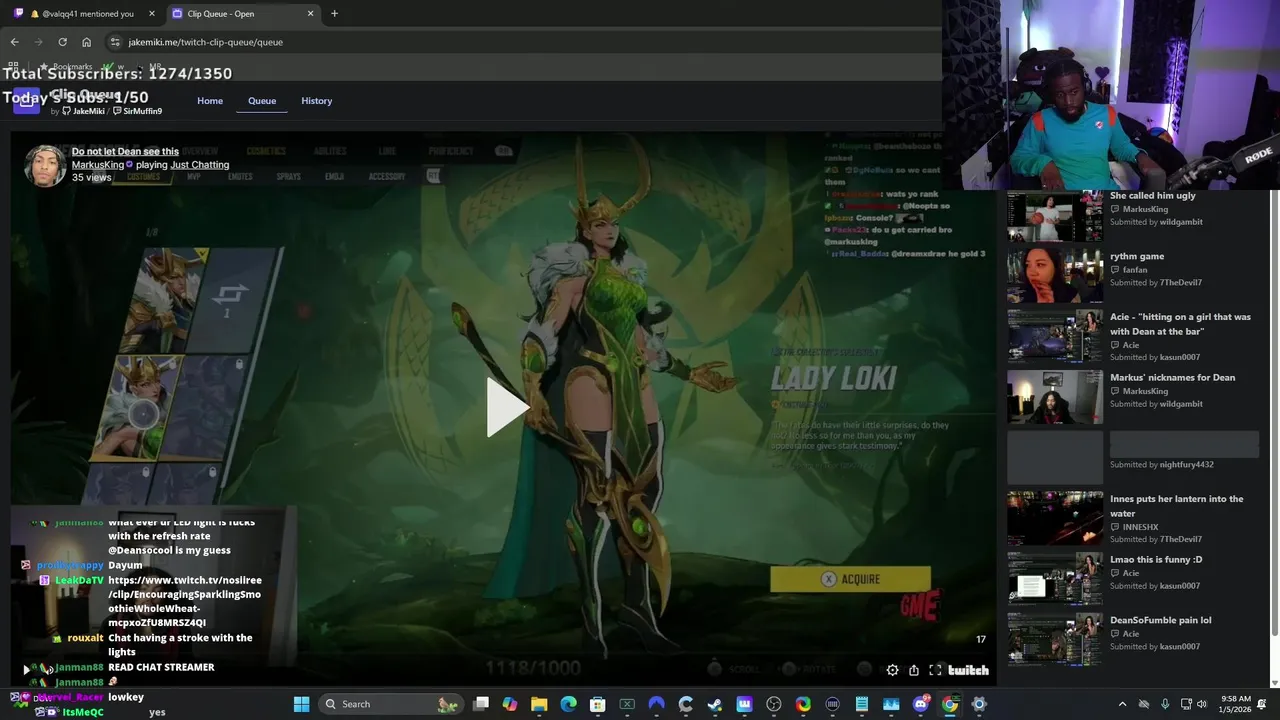Click the taskbar Search box
The height and width of the screenshot is (720, 1280).
point(390,704)
